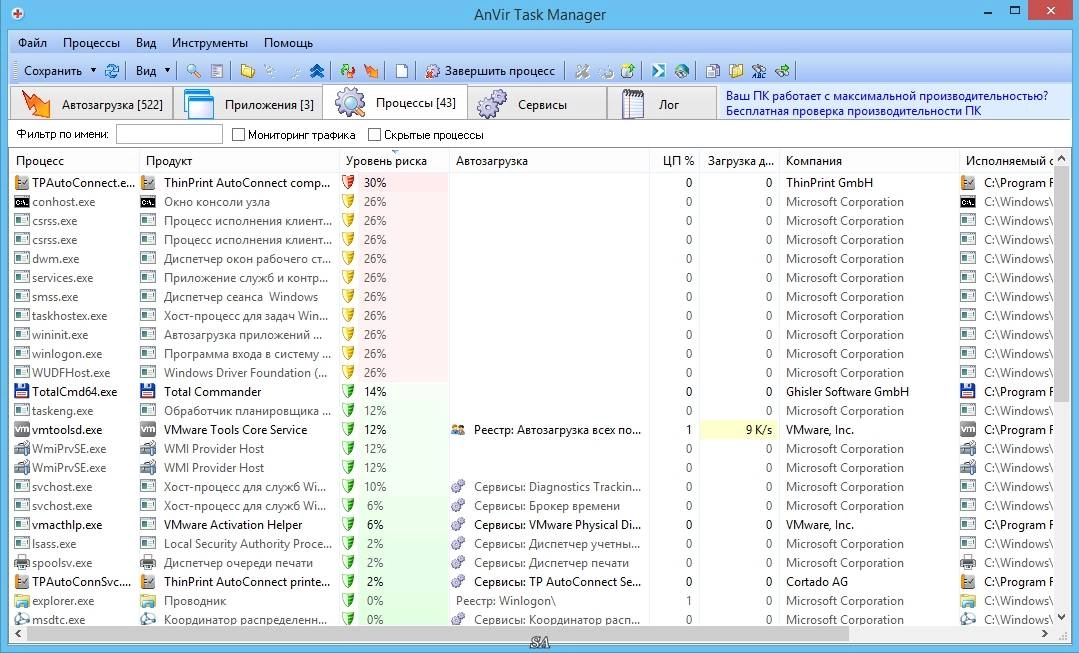Click the ABC spell-check style toolbar icon
The height and width of the screenshot is (653, 1079).
[x=759, y=70]
